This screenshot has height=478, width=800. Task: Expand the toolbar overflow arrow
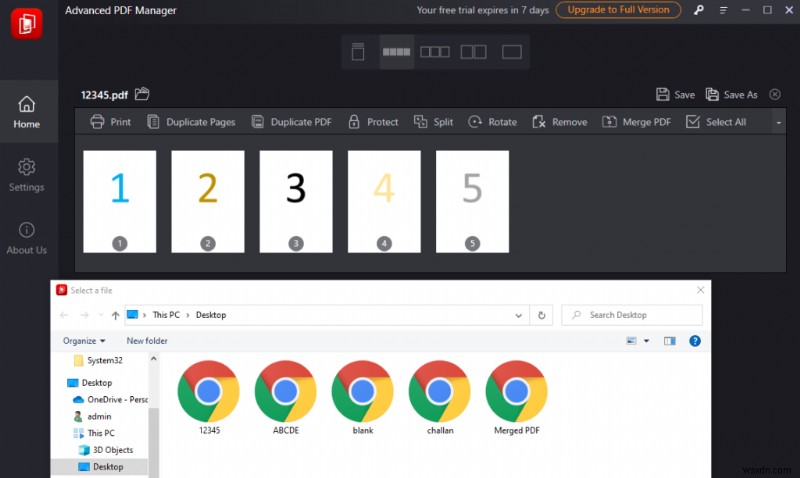778,122
